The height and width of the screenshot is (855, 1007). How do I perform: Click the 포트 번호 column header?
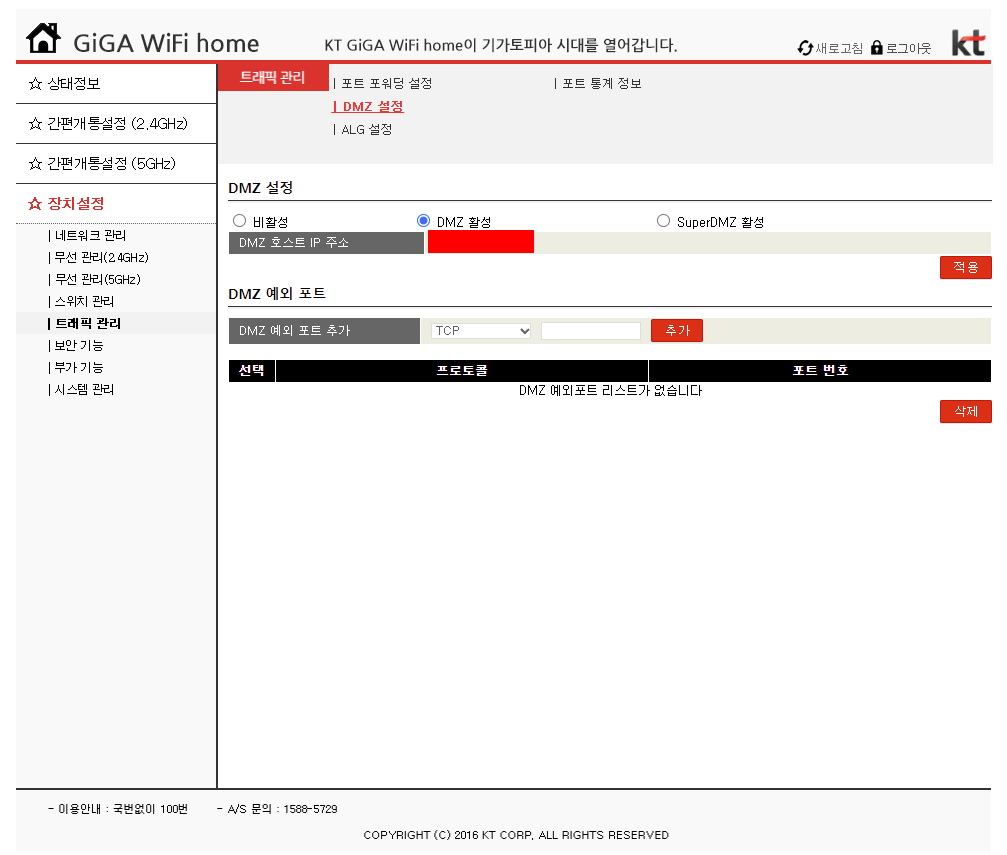tap(820, 371)
